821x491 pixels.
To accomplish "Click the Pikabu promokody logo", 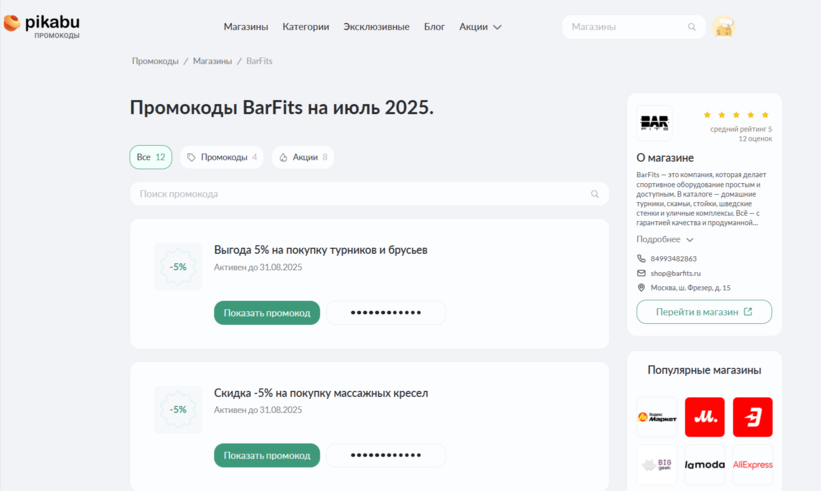I will (42, 27).
